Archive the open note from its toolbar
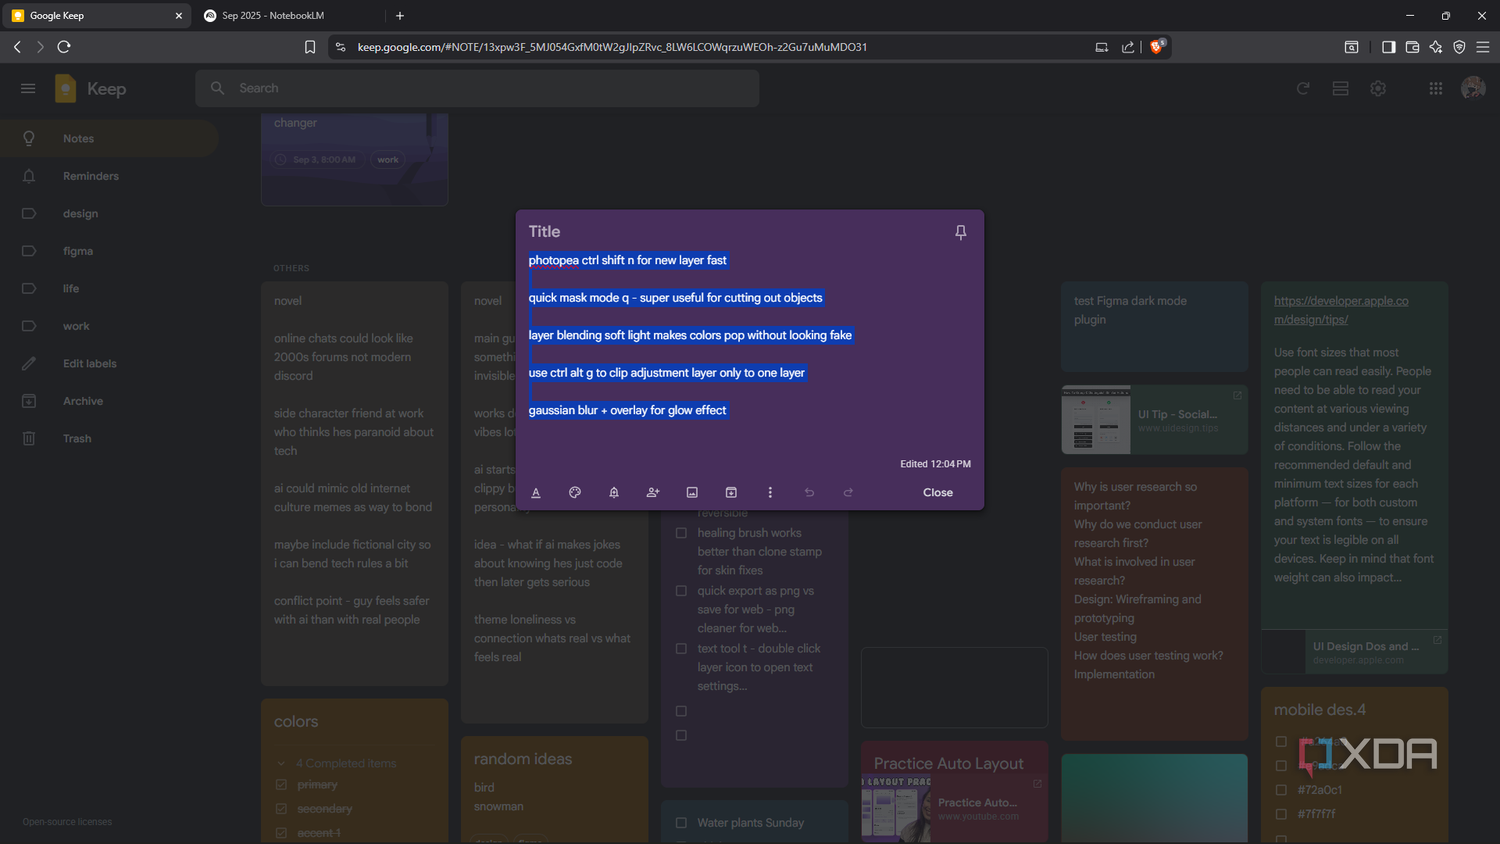The height and width of the screenshot is (844, 1500). [x=731, y=492]
